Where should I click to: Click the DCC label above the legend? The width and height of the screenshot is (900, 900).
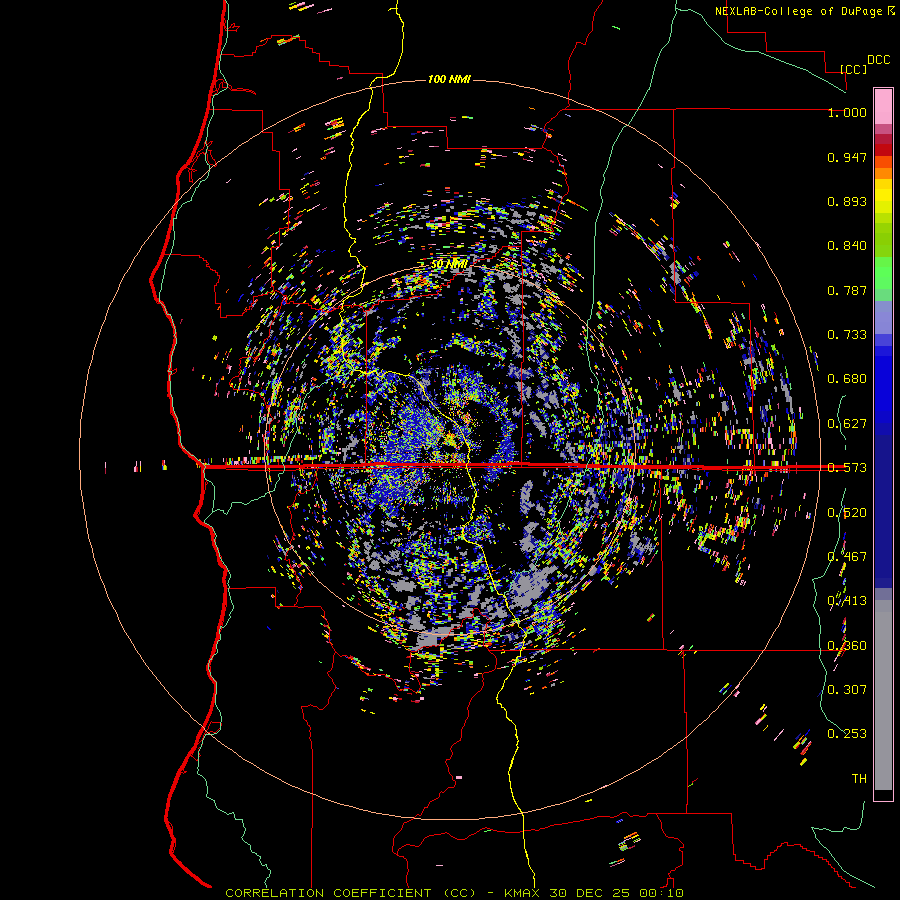[x=878, y=60]
